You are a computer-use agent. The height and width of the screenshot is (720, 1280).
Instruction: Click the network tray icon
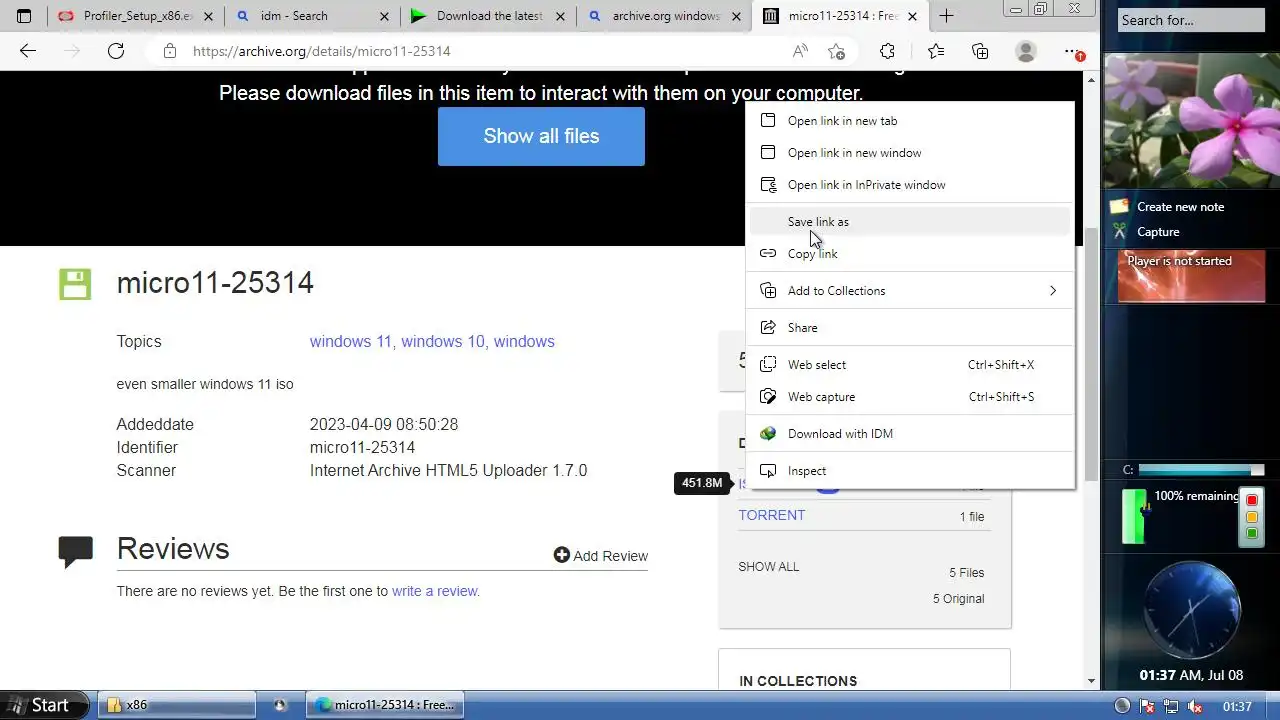pos(1171,706)
